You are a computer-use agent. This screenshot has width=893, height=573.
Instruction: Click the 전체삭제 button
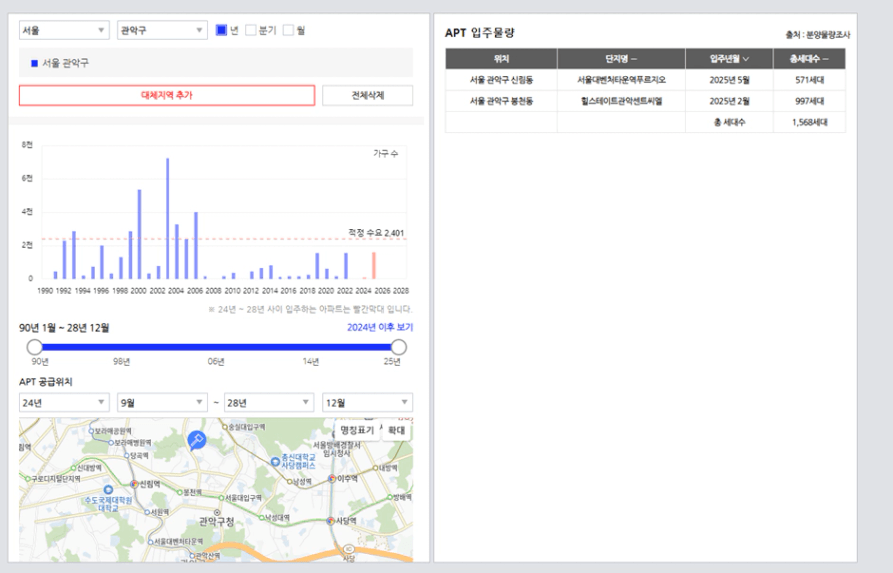click(x=367, y=96)
